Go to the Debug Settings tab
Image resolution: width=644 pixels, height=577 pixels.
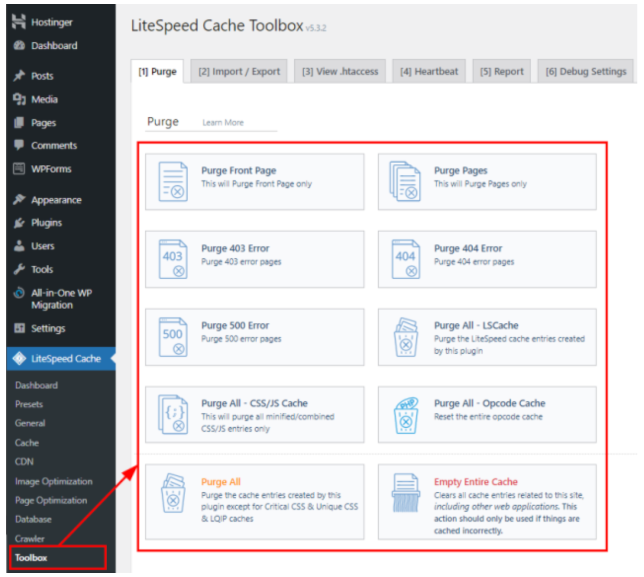coord(587,72)
